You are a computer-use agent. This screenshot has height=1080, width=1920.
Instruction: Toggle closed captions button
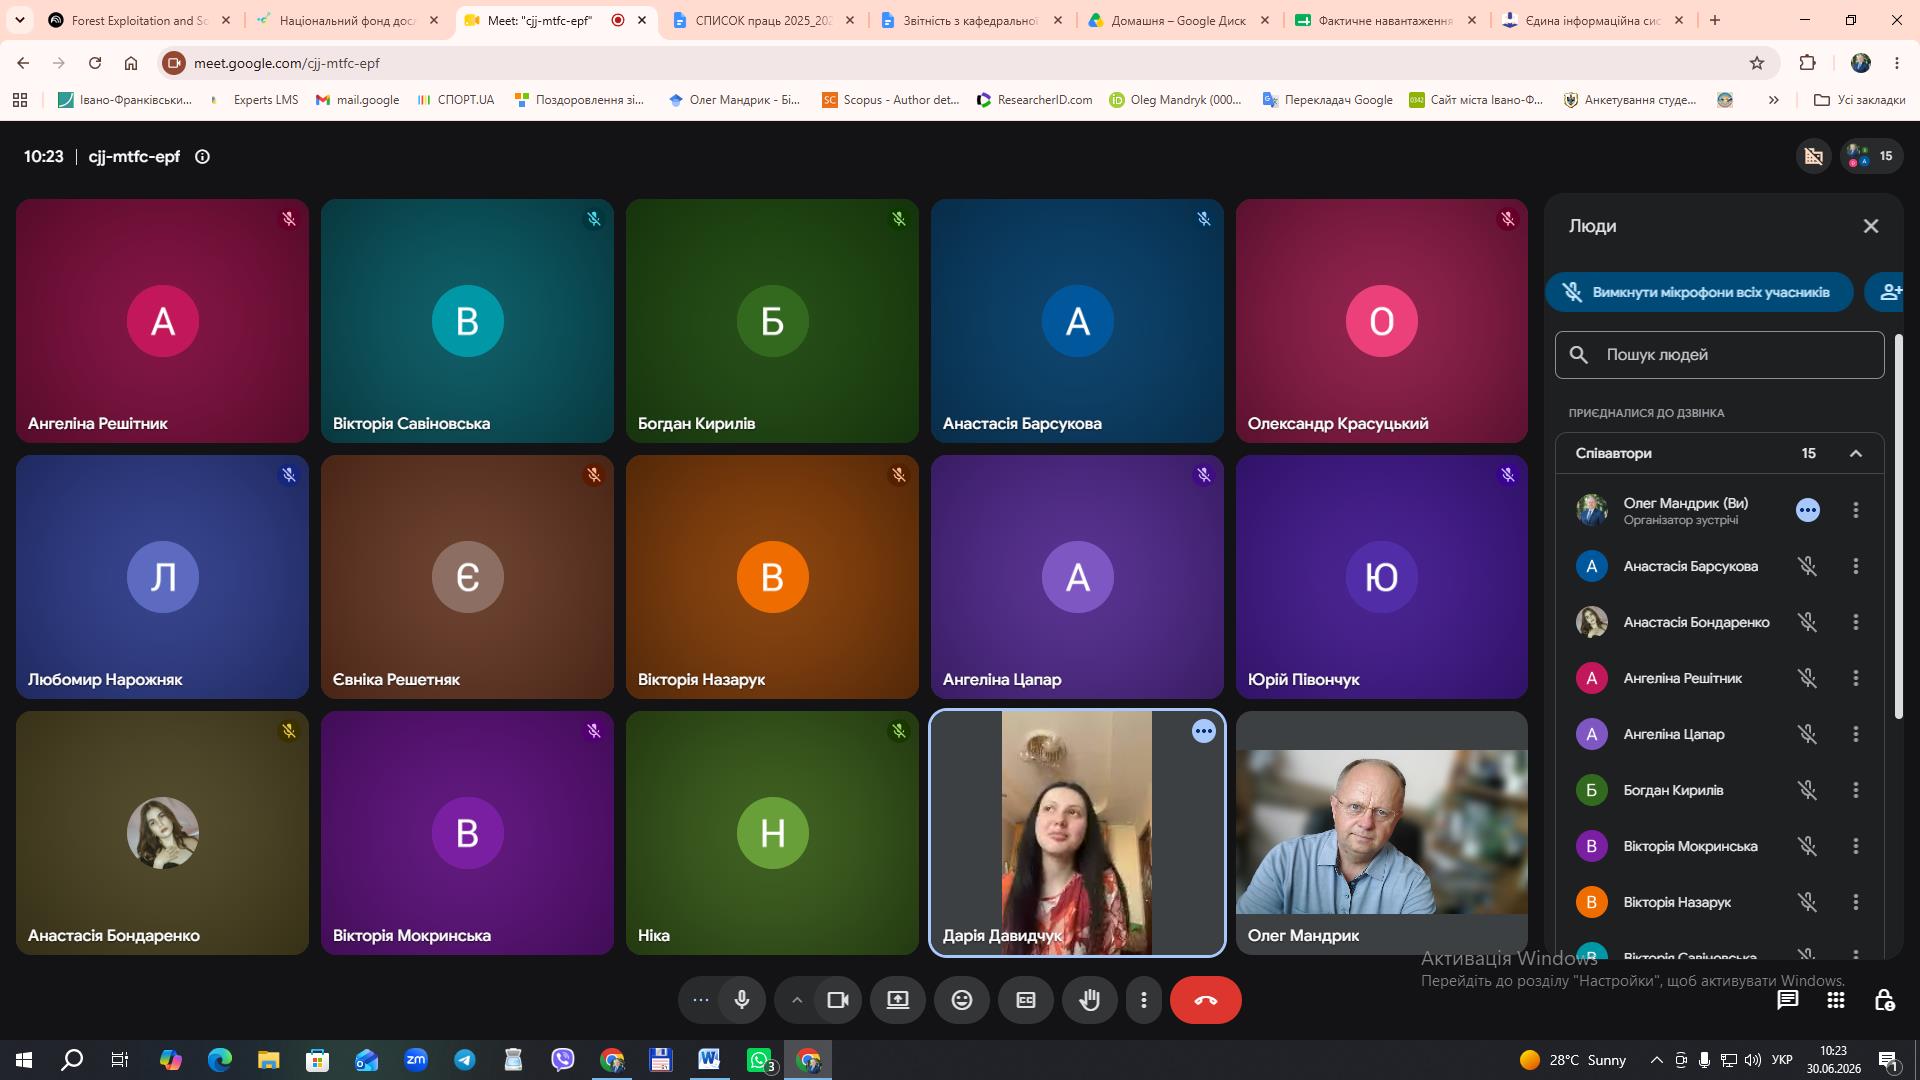coord(1026,1000)
